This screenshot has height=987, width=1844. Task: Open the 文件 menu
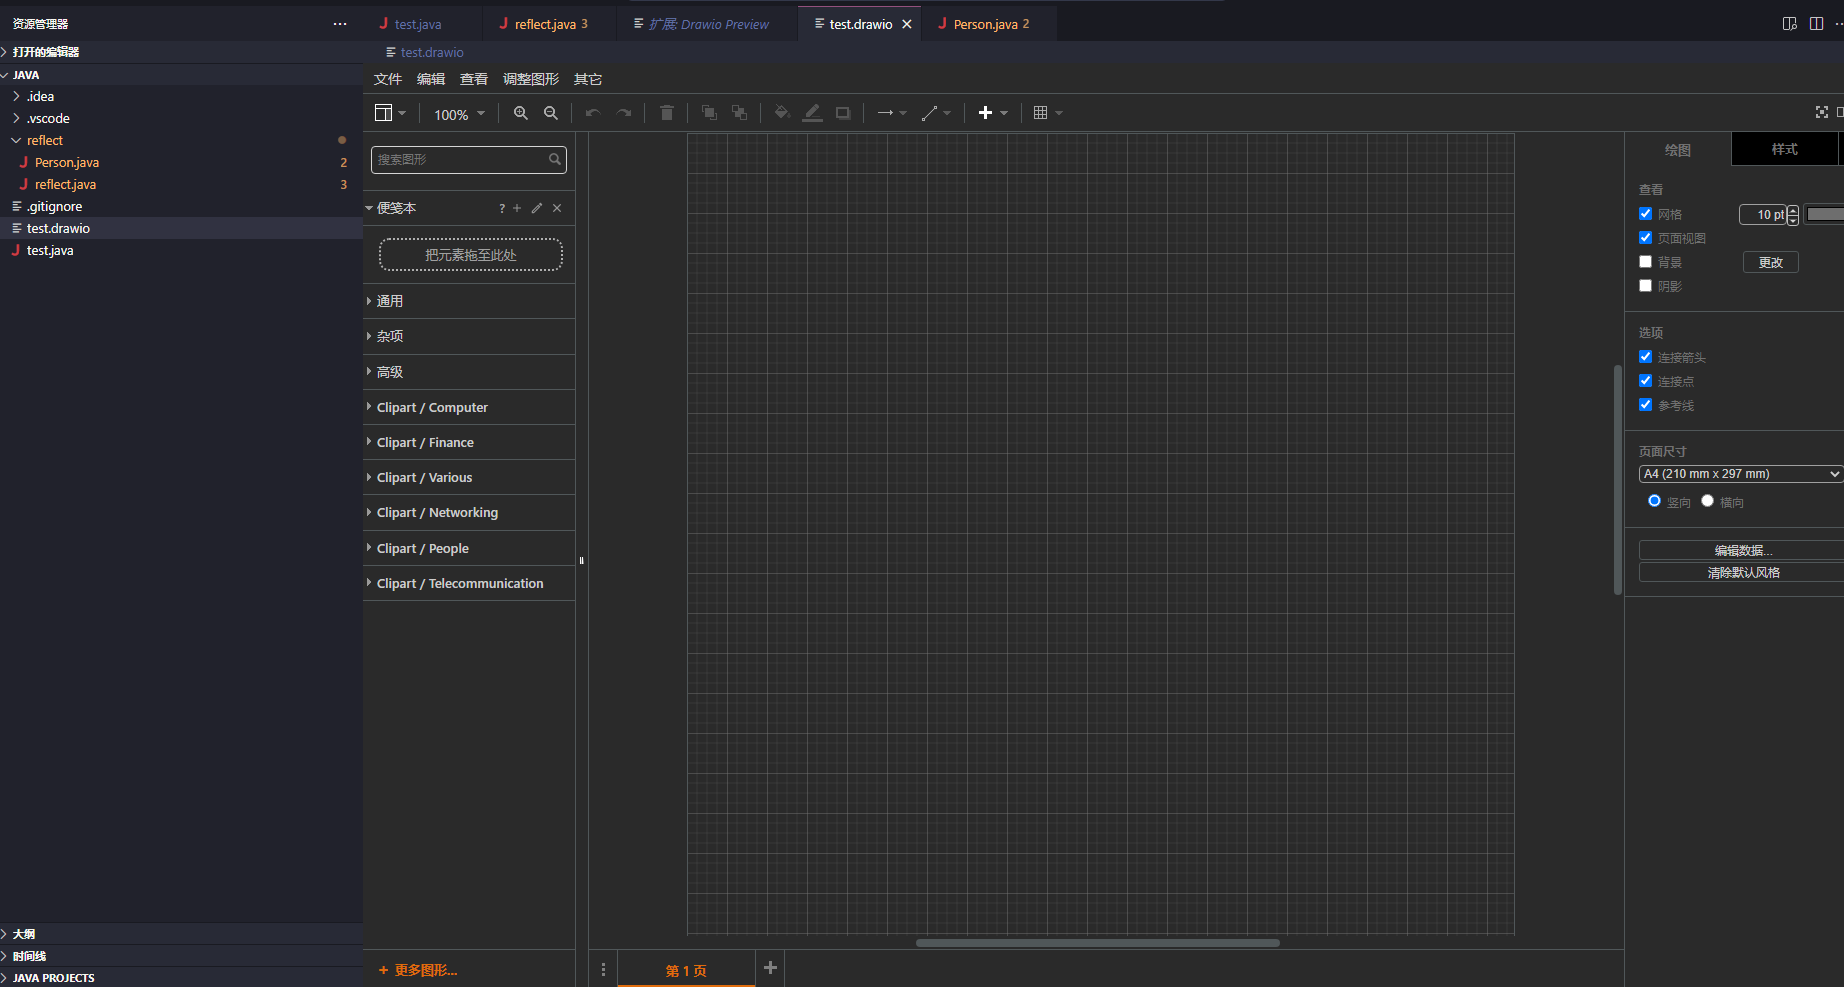388,79
